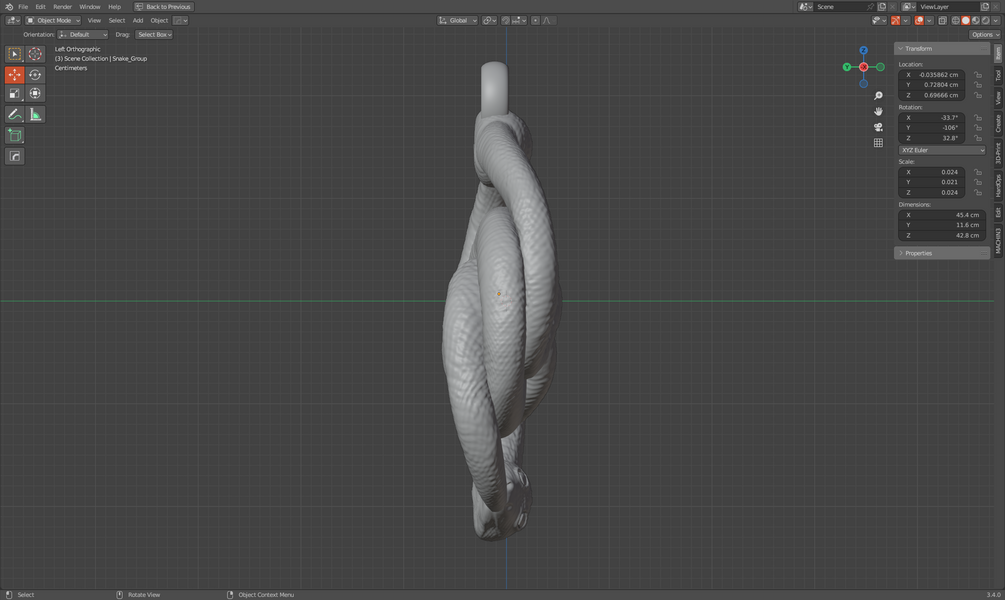Open the editor type dropdown

pyautogui.click(x=13, y=21)
